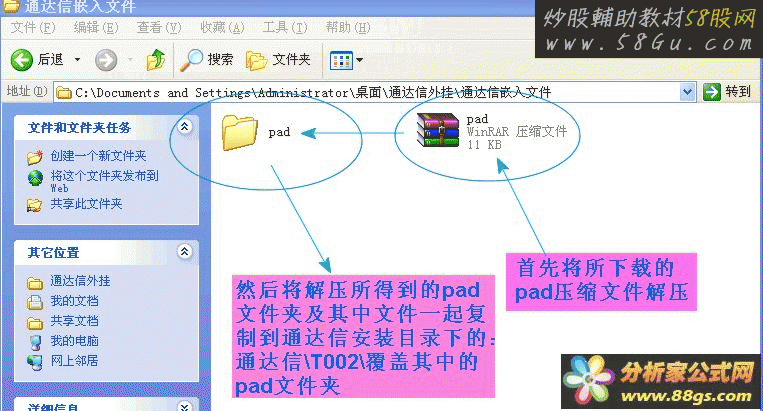The height and width of the screenshot is (411, 763).
Task: Open 我的文档 location link
Action: point(74,301)
